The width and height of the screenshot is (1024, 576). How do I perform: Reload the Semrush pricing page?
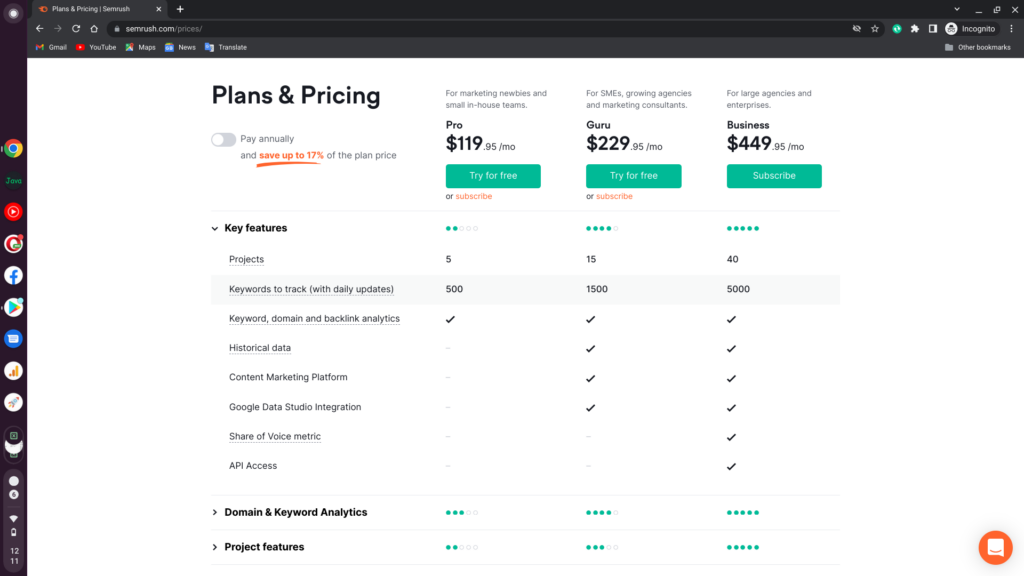coord(76,29)
